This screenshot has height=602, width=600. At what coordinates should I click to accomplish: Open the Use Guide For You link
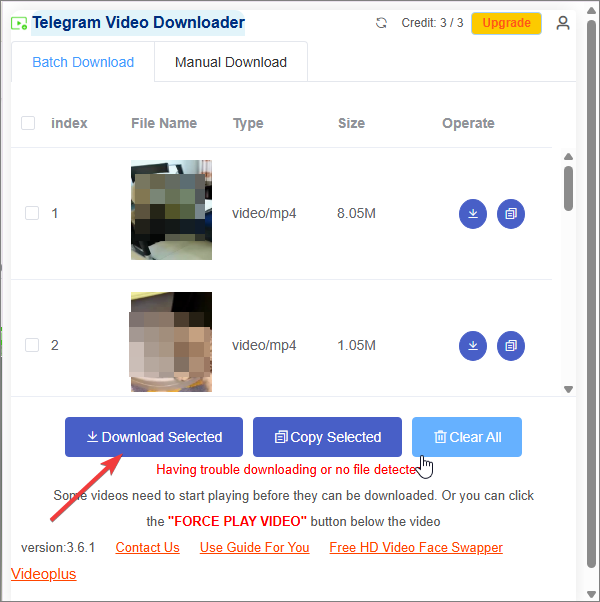pos(255,547)
